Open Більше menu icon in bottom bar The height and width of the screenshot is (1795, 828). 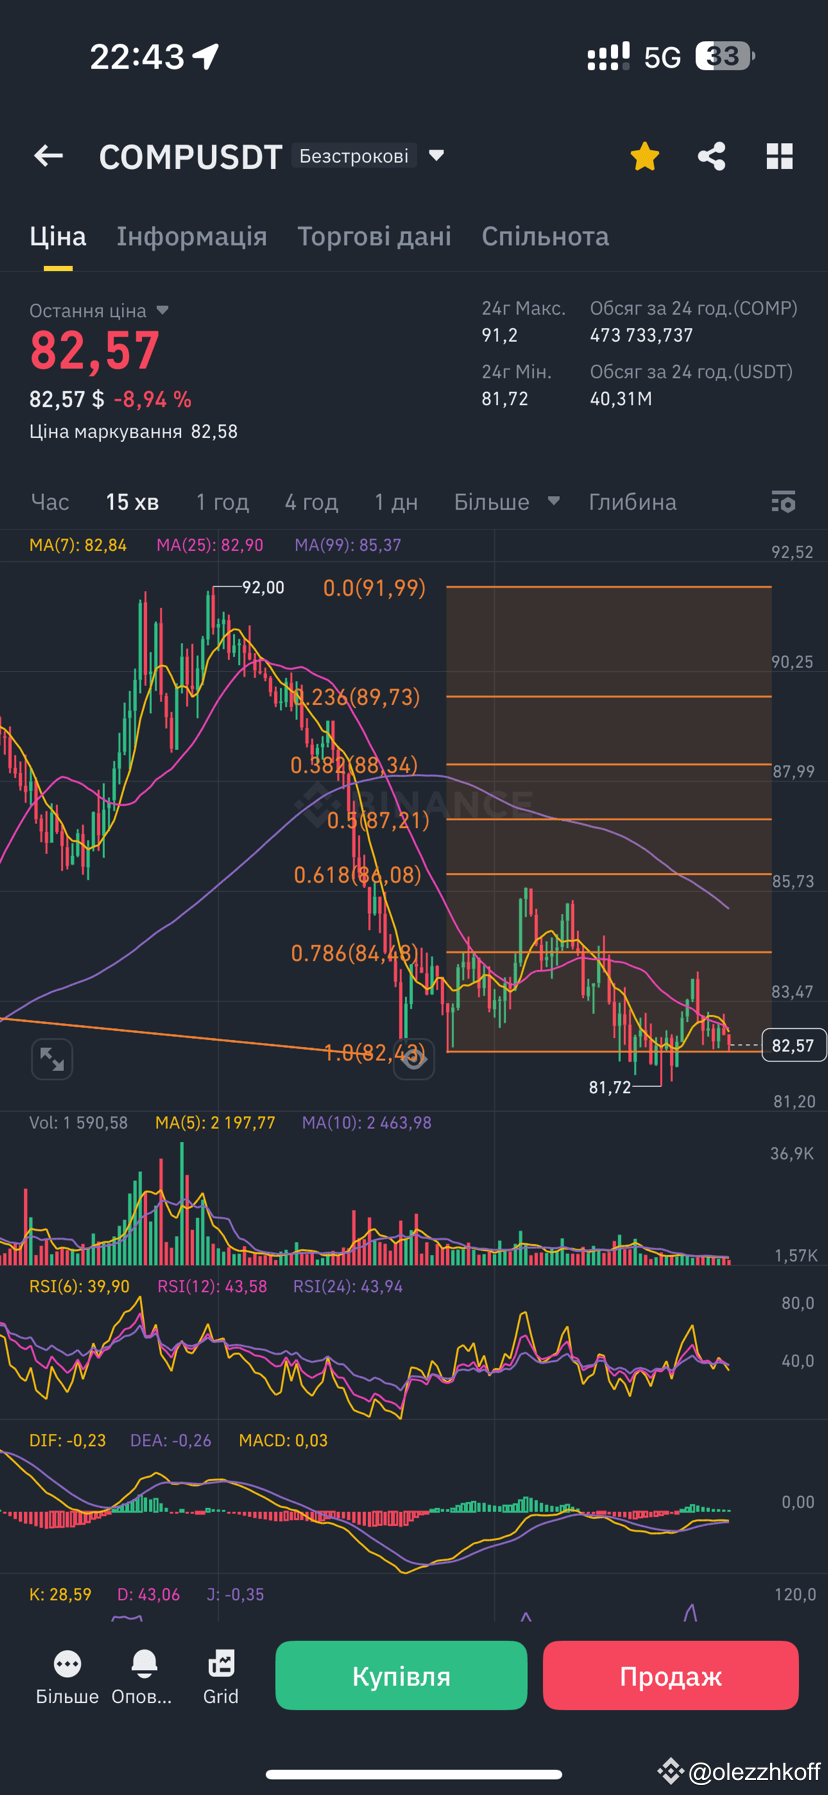click(67, 1665)
